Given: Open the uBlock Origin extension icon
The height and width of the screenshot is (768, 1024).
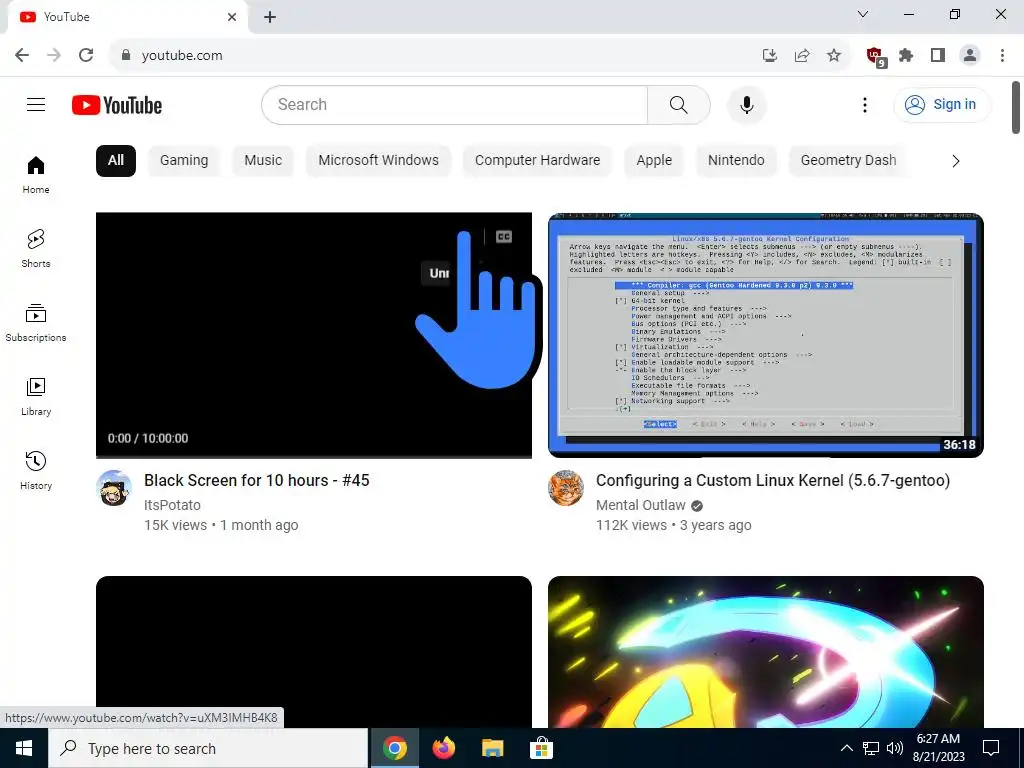Looking at the screenshot, I should point(875,57).
